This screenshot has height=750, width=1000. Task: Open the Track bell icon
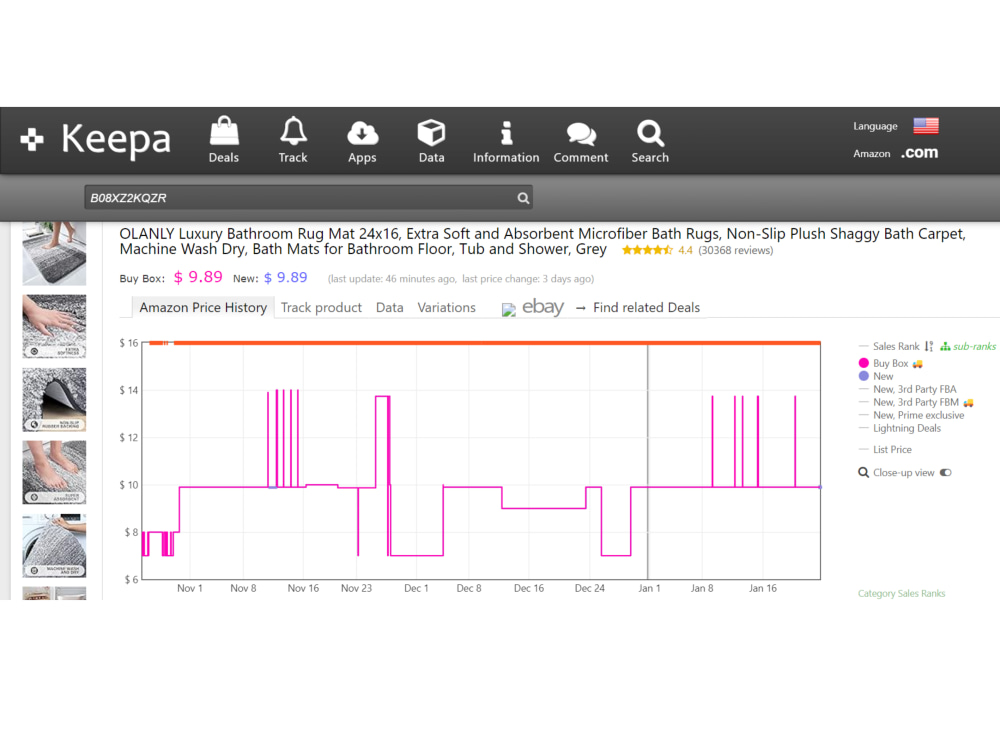pos(293,131)
